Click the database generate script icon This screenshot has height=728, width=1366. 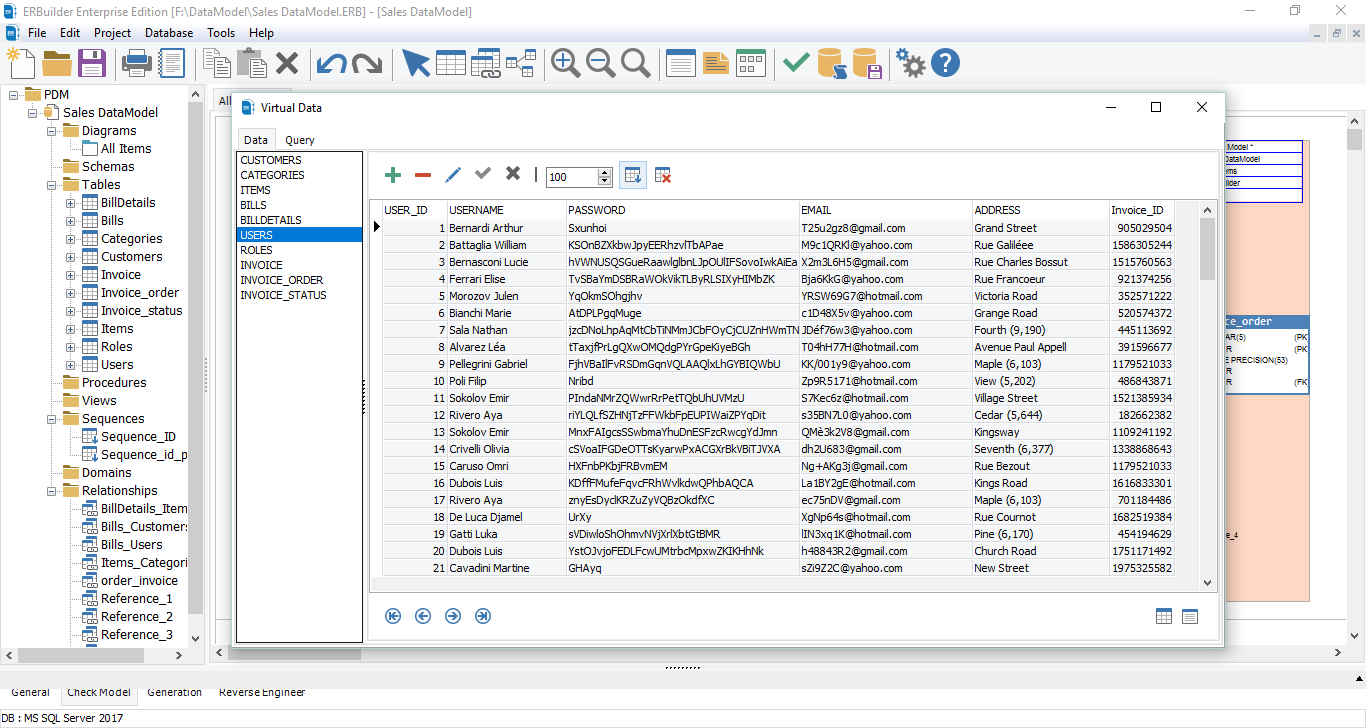(x=831, y=63)
